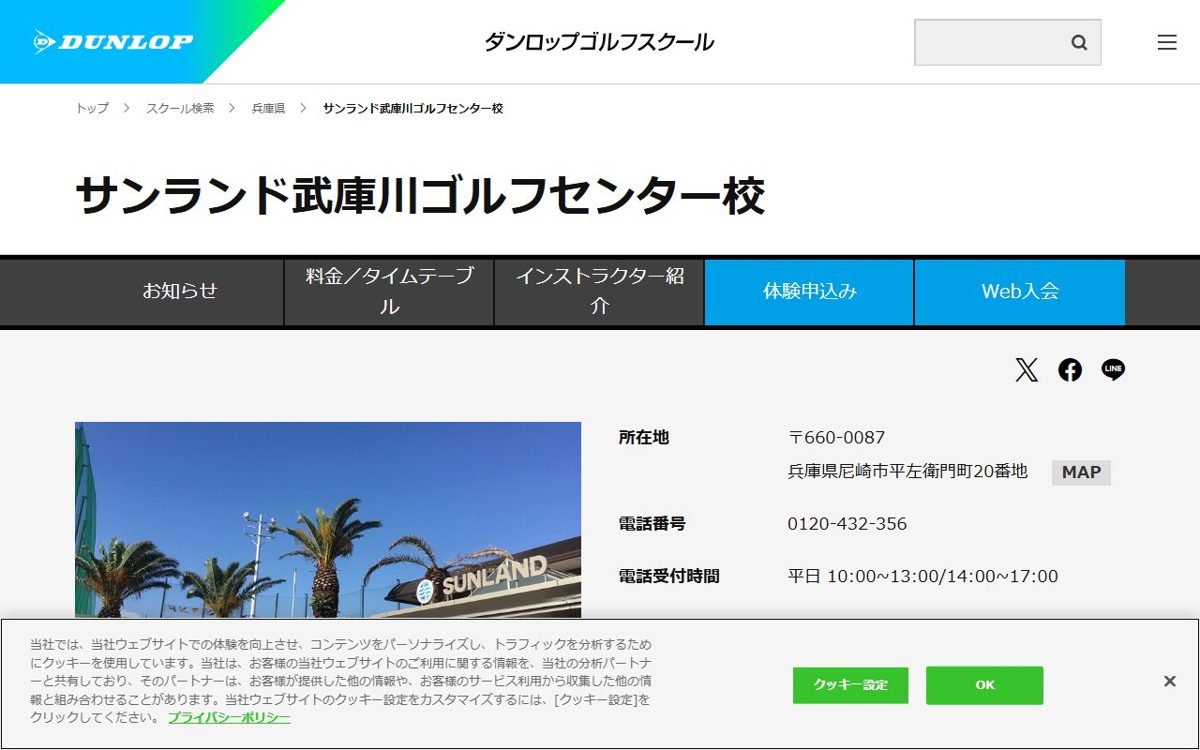Go to 兵庫県 breadcrumb
Image resolution: width=1200 pixels, height=750 pixels.
click(x=268, y=108)
